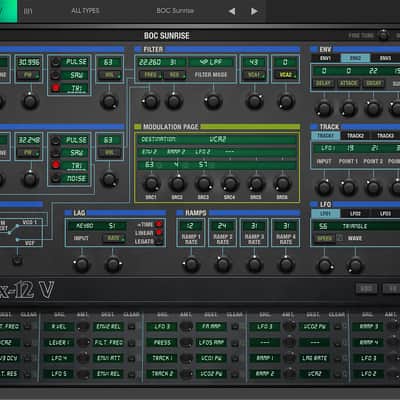This screenshot has height=400, width=400.
Task: Enable the NOISE waveform on lower oscillator
Action: point(56,178)
